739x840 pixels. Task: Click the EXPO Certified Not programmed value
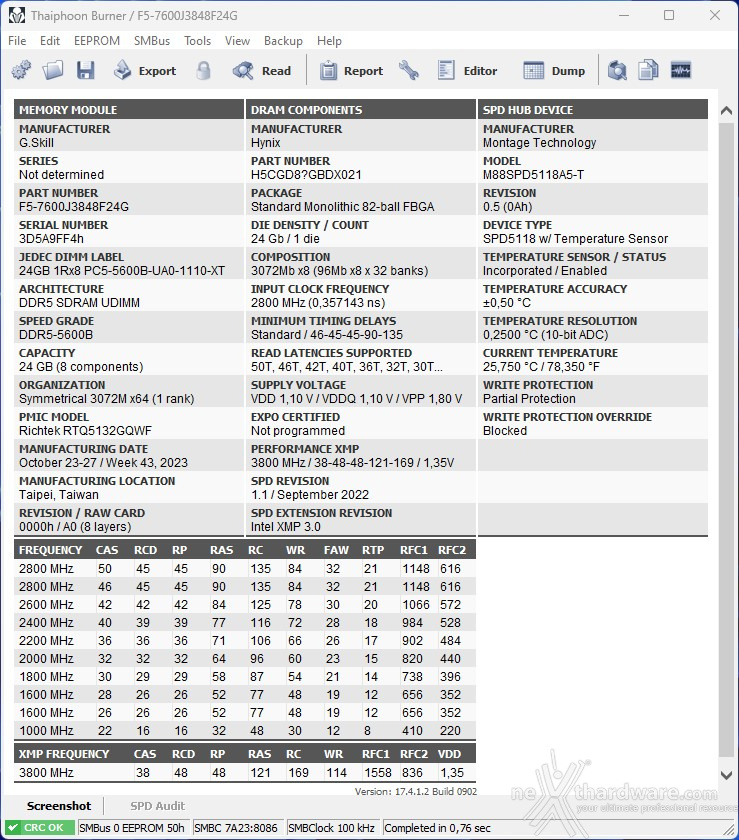(298, 431)
